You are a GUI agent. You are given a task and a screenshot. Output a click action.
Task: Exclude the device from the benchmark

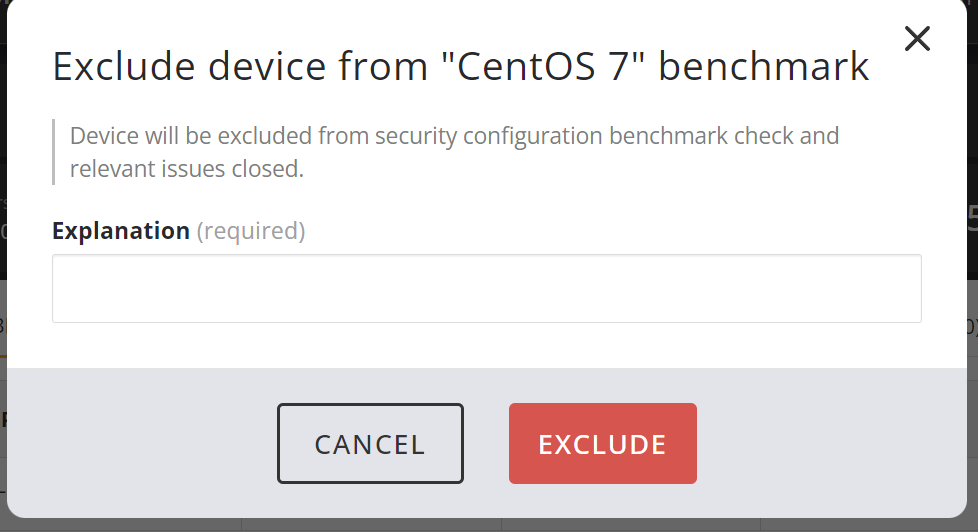602,443
